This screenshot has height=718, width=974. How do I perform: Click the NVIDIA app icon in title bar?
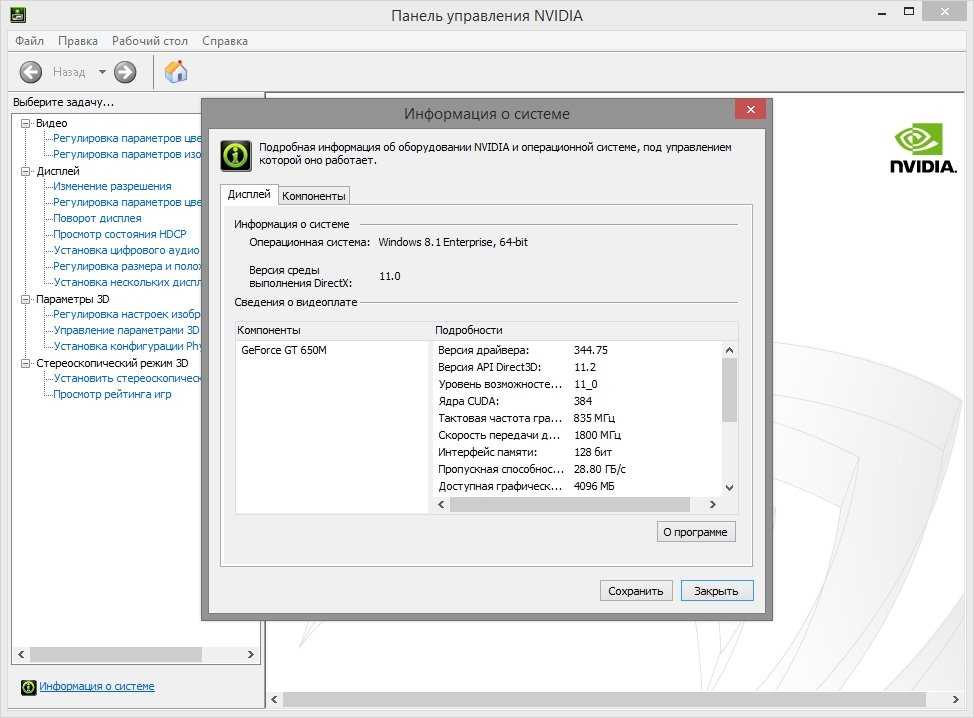tap(18, 14)
